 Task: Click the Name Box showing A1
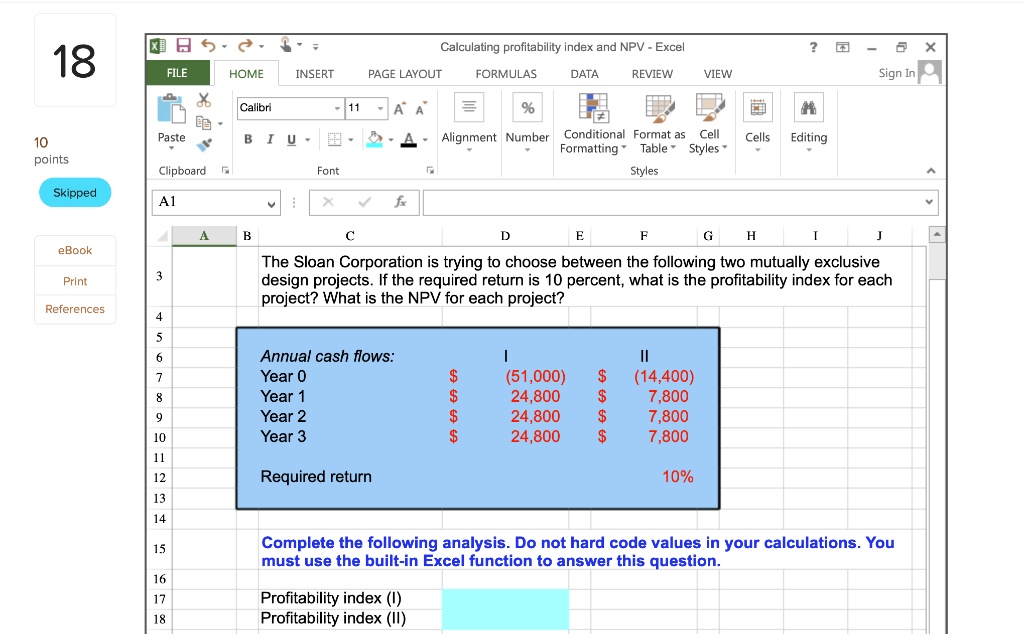pos(216,202)
